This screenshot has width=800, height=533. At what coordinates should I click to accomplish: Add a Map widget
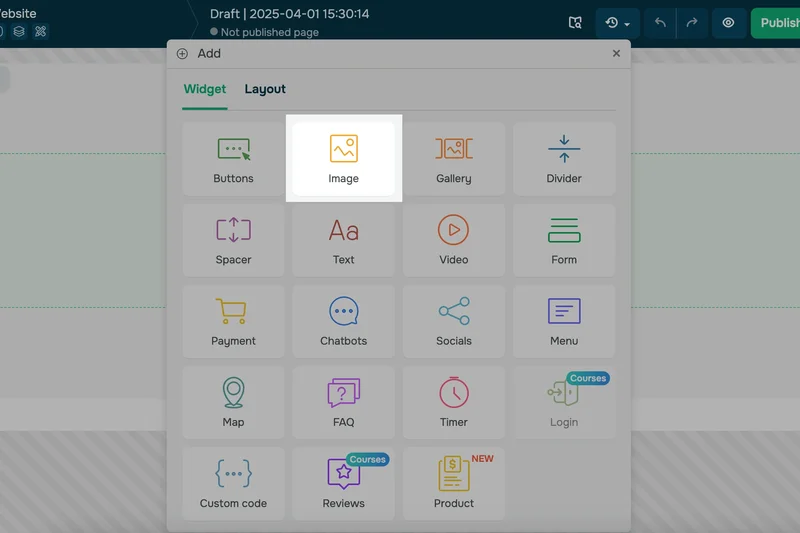click(x=233, y=402)
